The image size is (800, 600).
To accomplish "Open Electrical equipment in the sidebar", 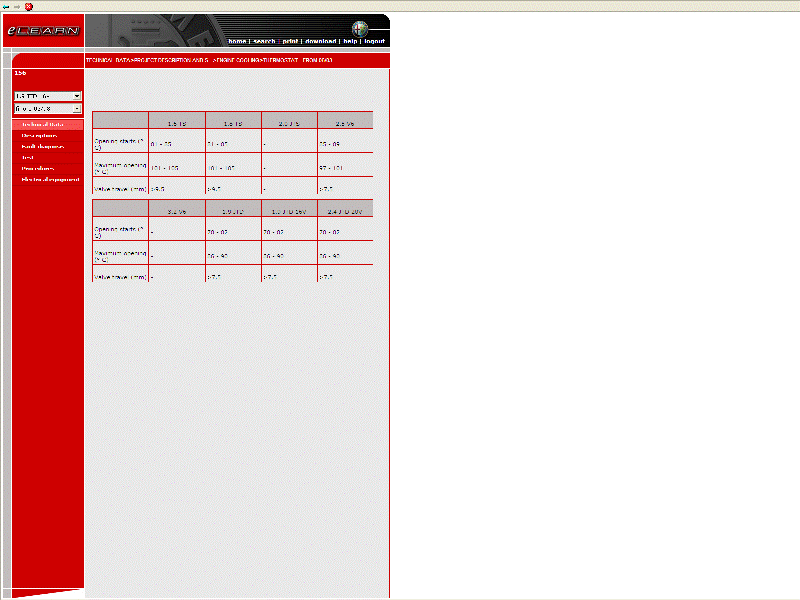I will pos(50,180).
